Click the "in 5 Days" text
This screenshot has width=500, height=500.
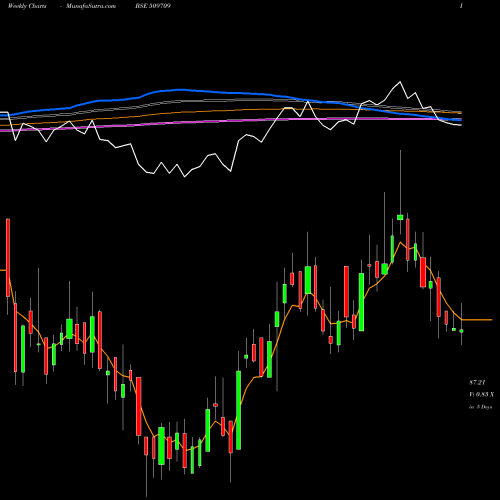click(x=480, y=407)
